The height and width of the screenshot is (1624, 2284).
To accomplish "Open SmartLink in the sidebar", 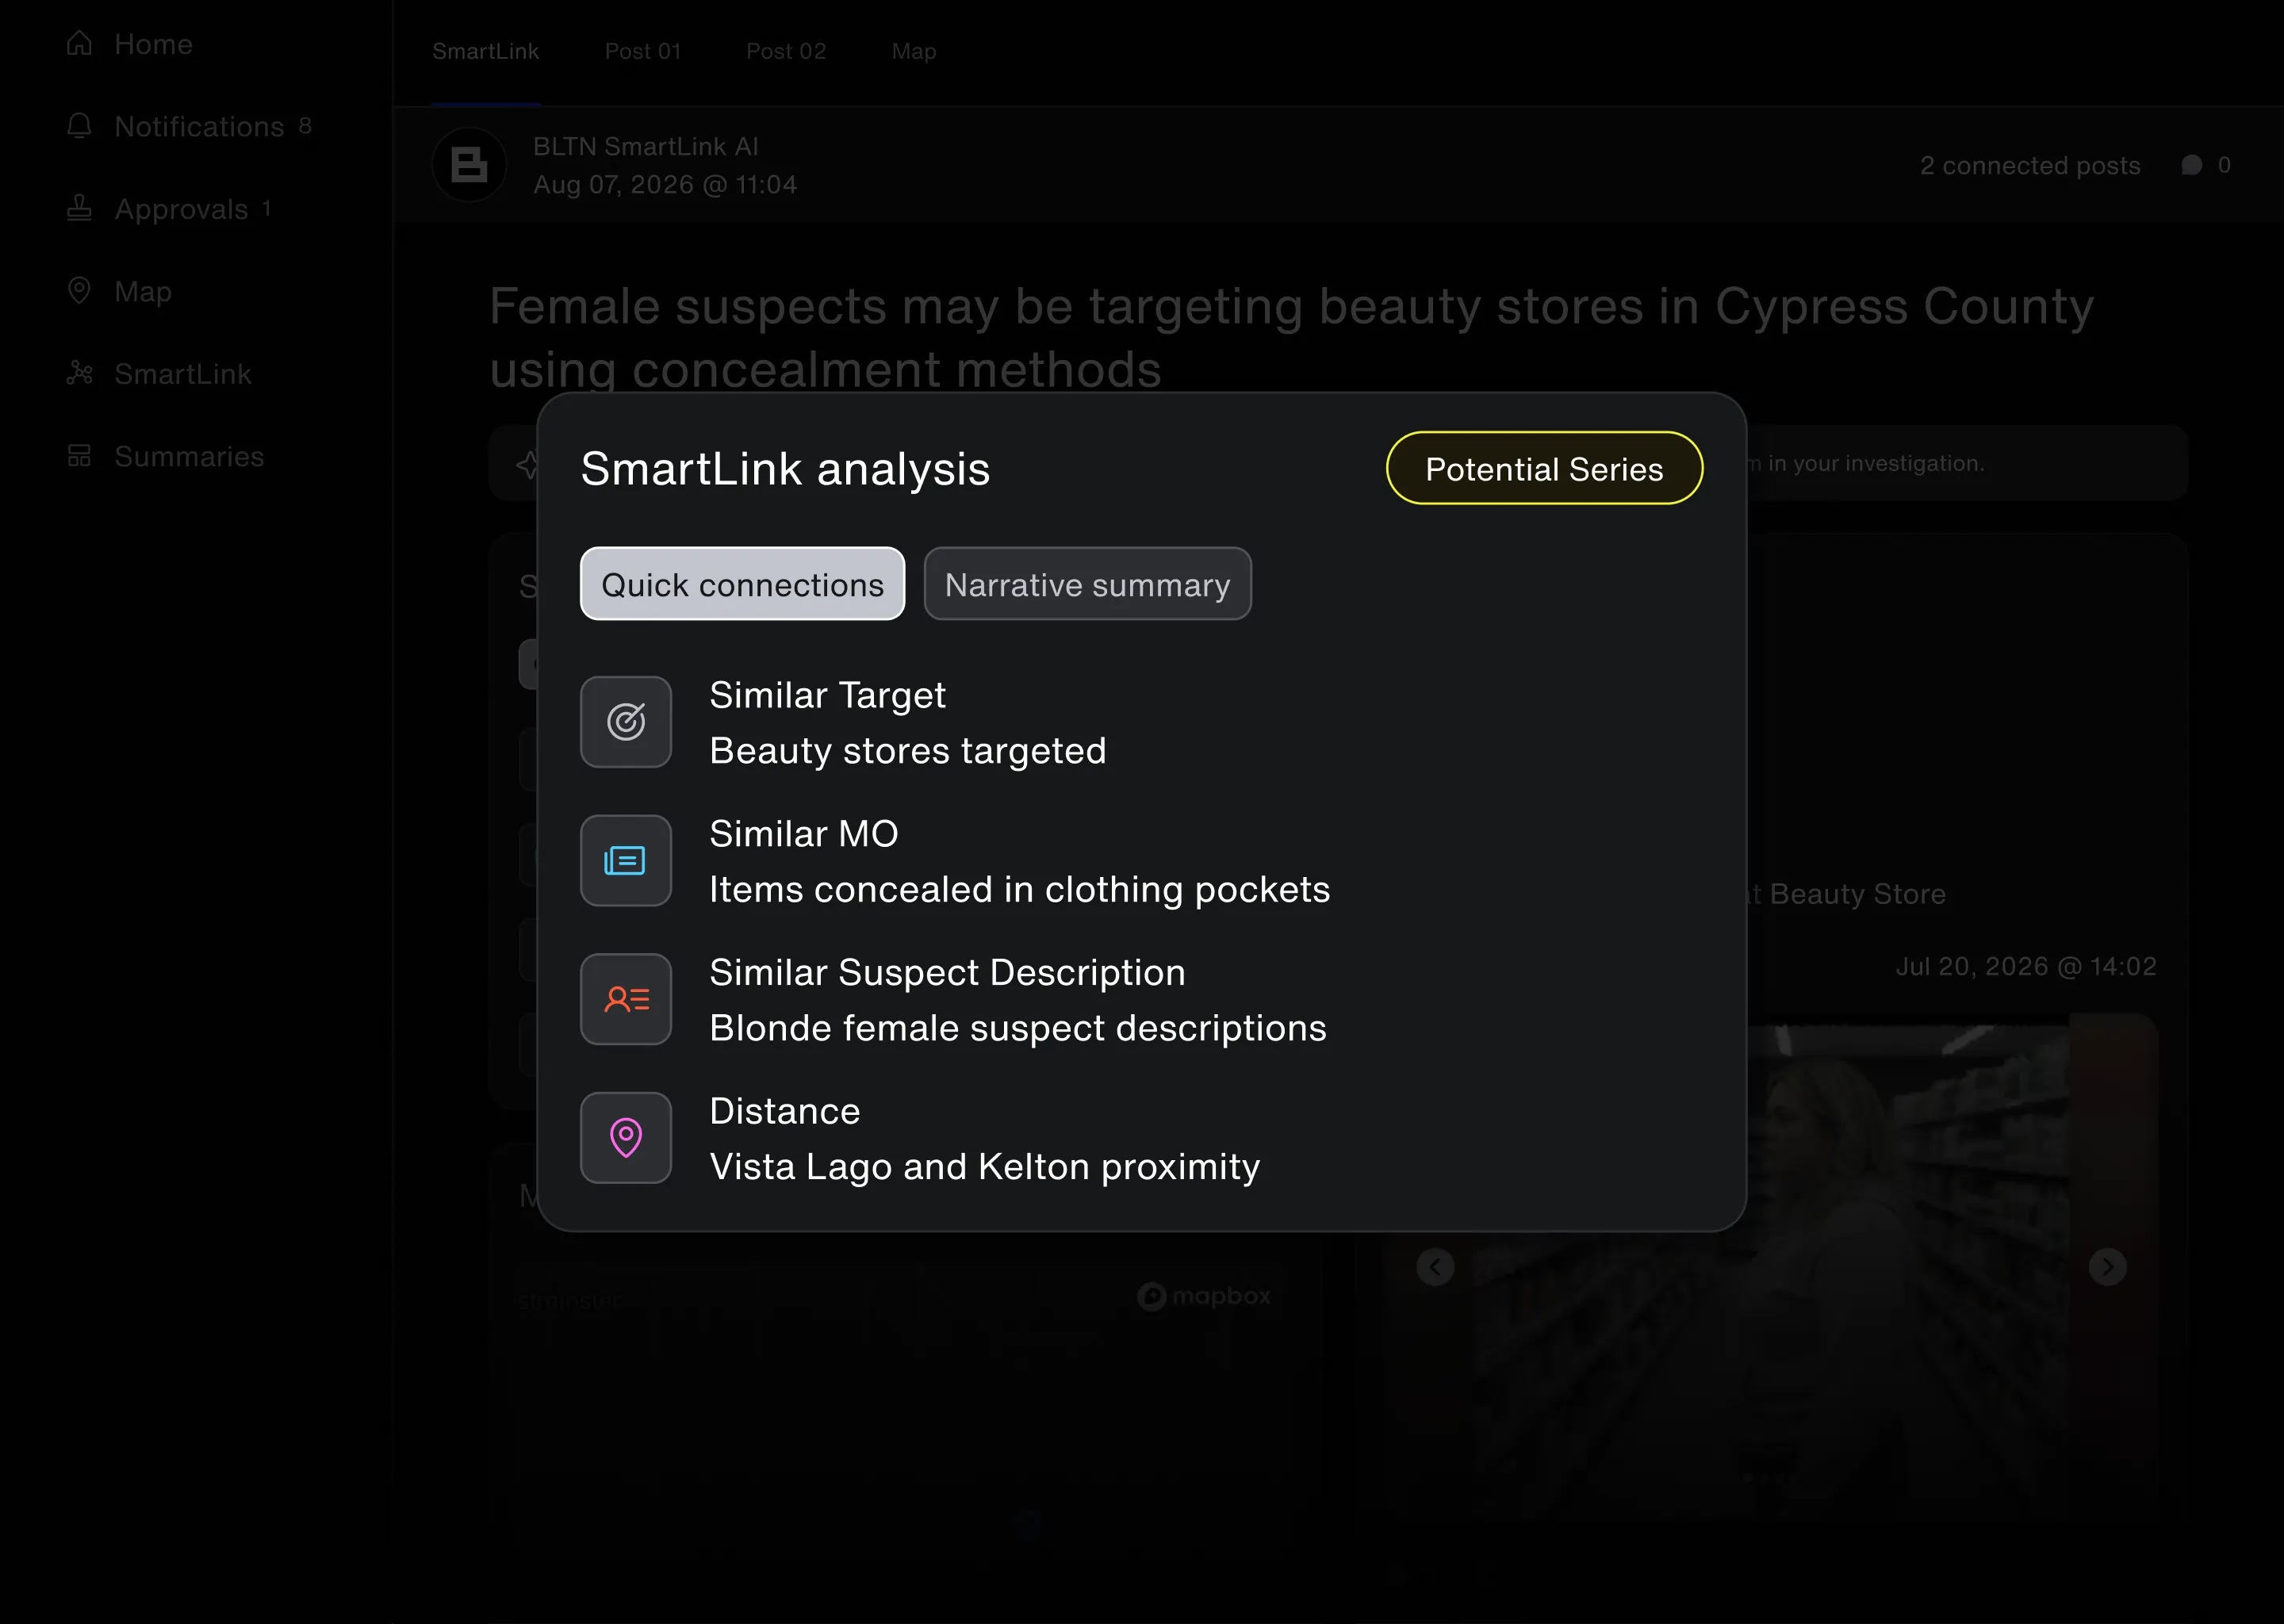I will pyautogui.click(x=159, y=374).
